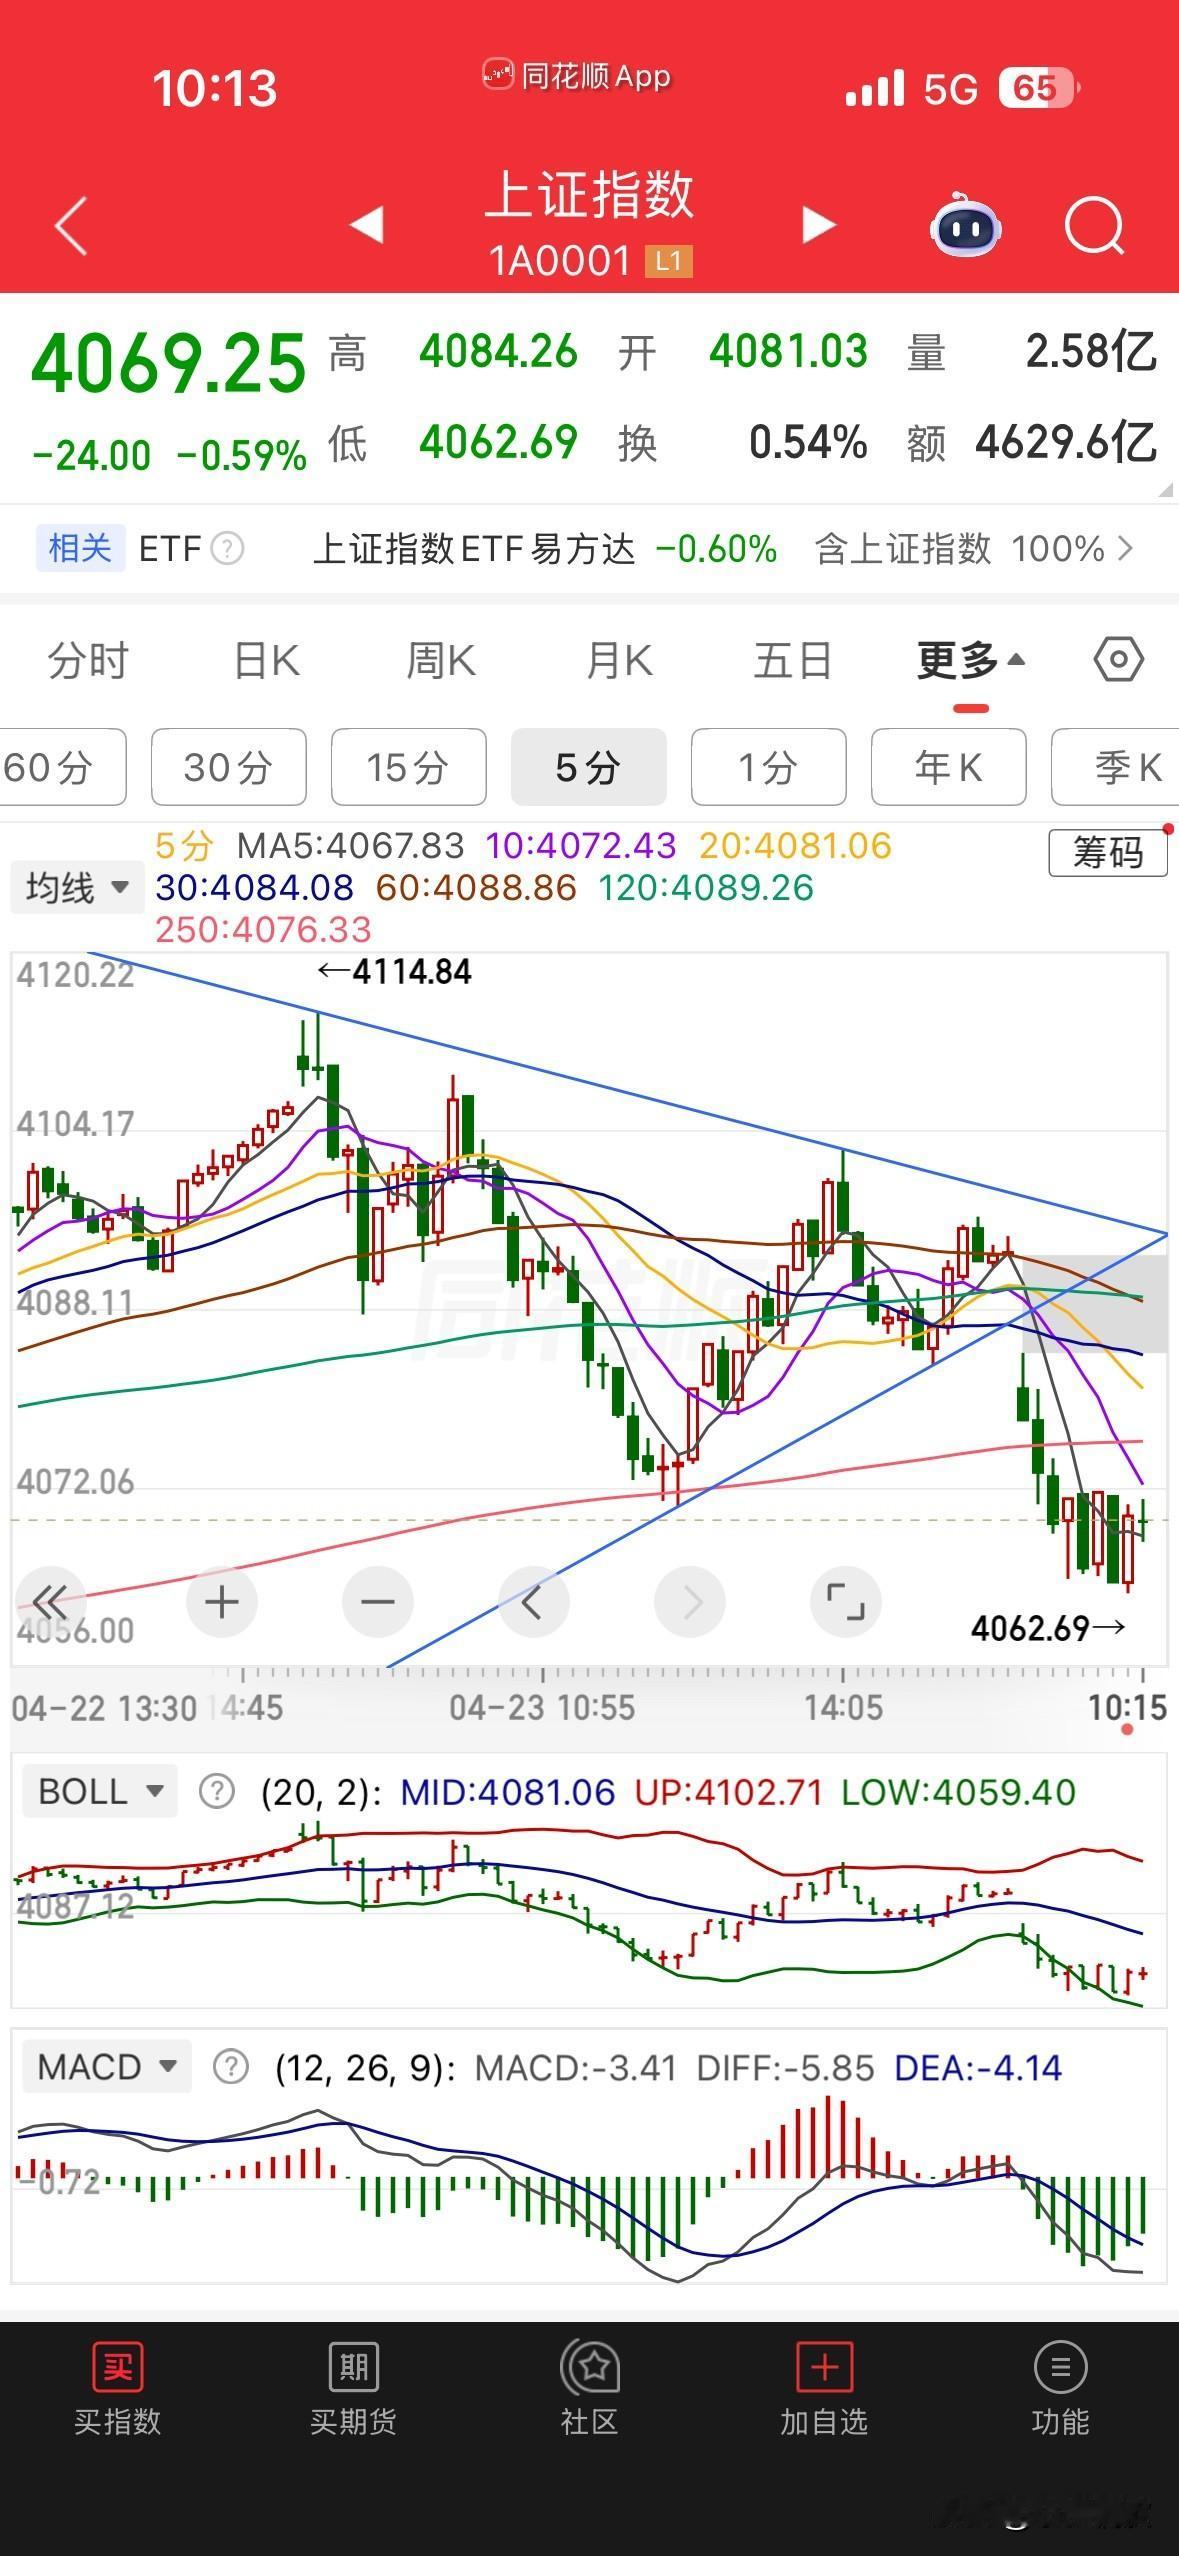This screenshot has width=1179, height=2556.
Task: Switch to the 月K tab
Action: 619,661
